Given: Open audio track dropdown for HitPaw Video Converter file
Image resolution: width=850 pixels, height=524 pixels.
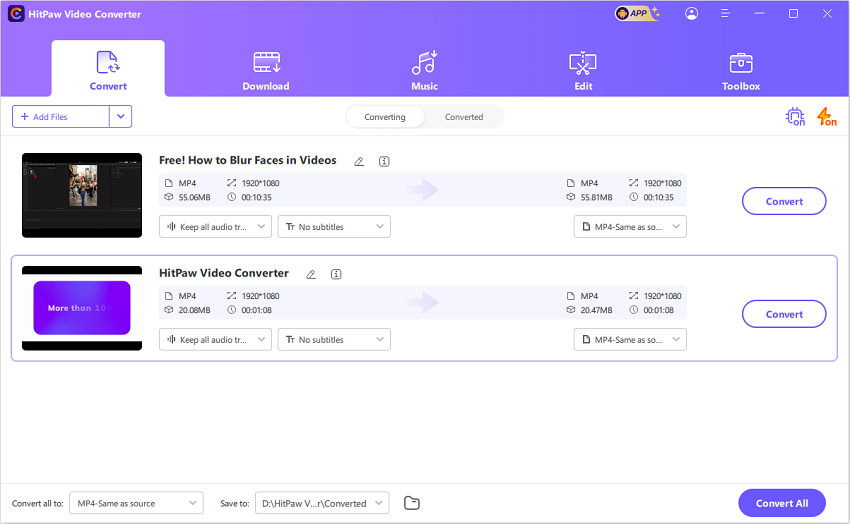Looking at the screenshot, I should pyautogui.click(x=215, y=339).
